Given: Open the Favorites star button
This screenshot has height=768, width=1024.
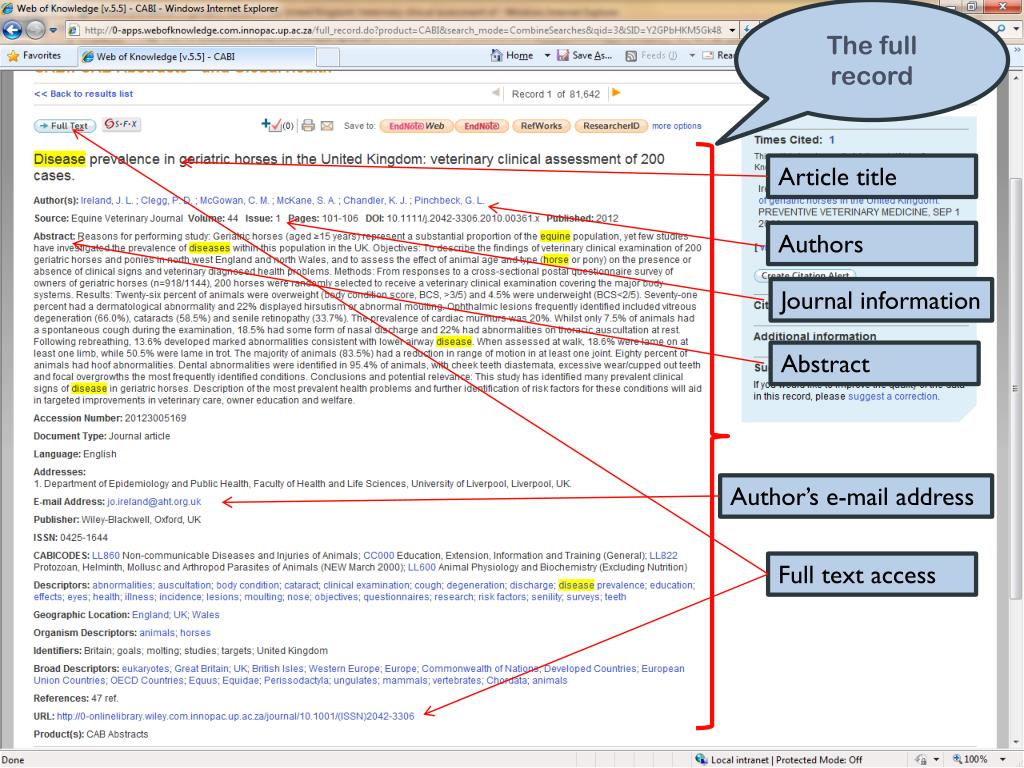Looking at the screenshot, I should point(34,56).
